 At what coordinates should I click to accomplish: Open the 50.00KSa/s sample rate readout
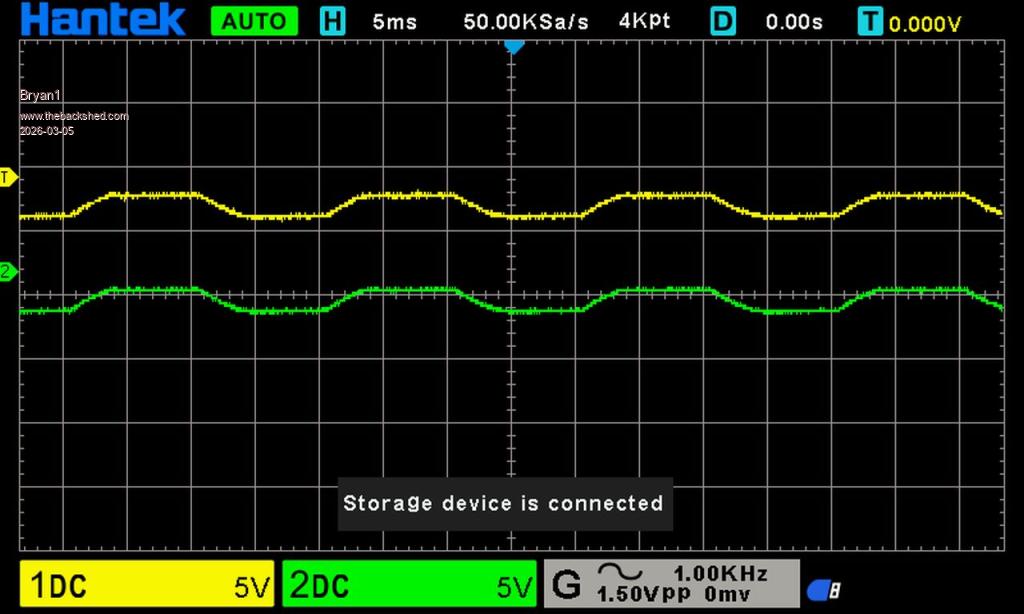pyautogui.click(x=526, y=21)
